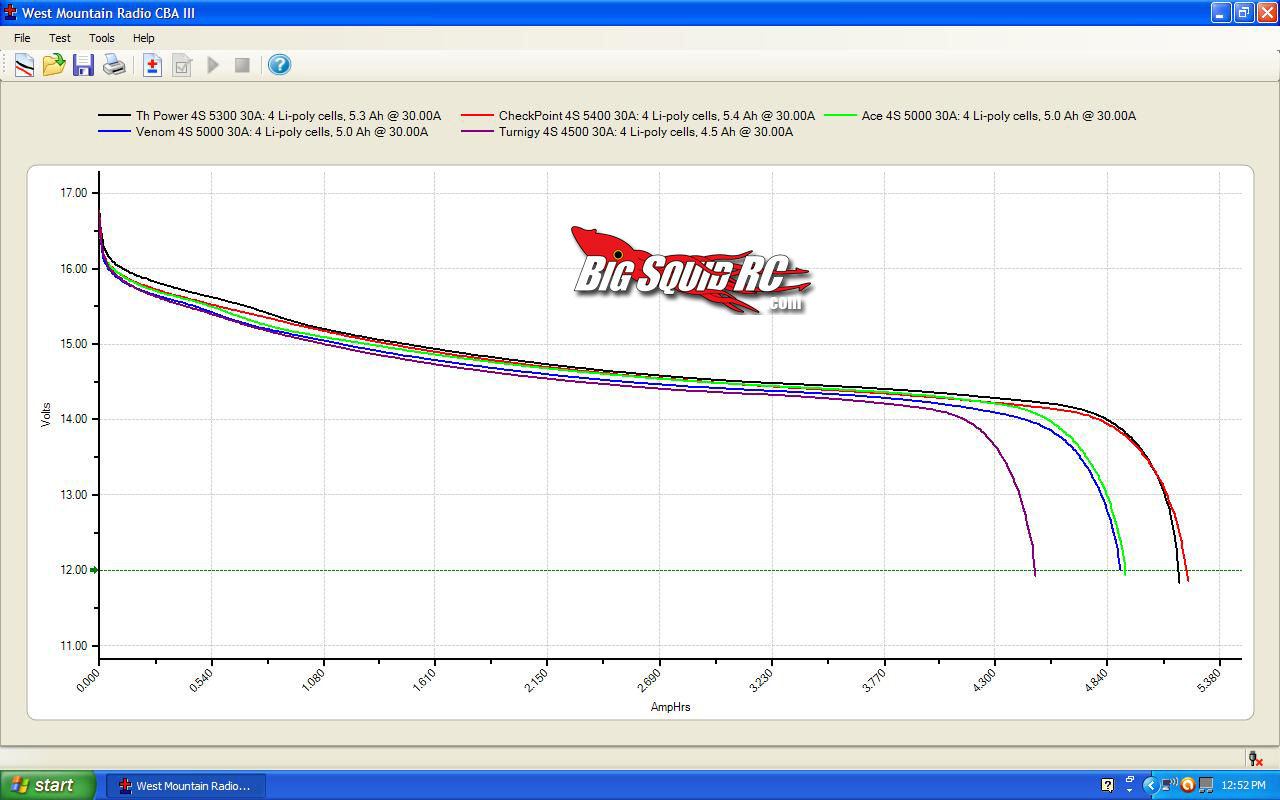This screenshot has width=1280, height=800.
Task: Start test with the play button
Action: 213,65
